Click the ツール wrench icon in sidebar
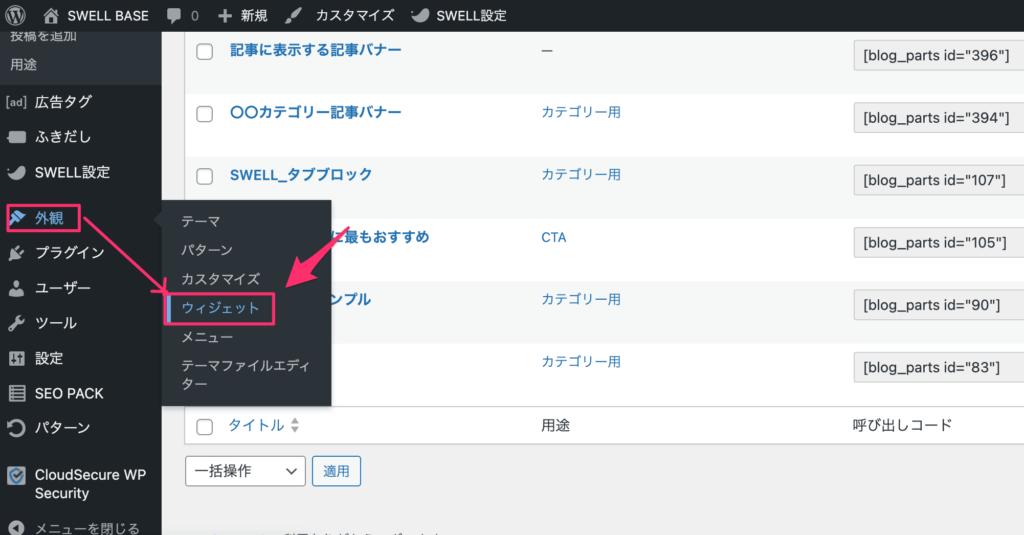This screenshot has height=535, width=1024. pos(16,323)
